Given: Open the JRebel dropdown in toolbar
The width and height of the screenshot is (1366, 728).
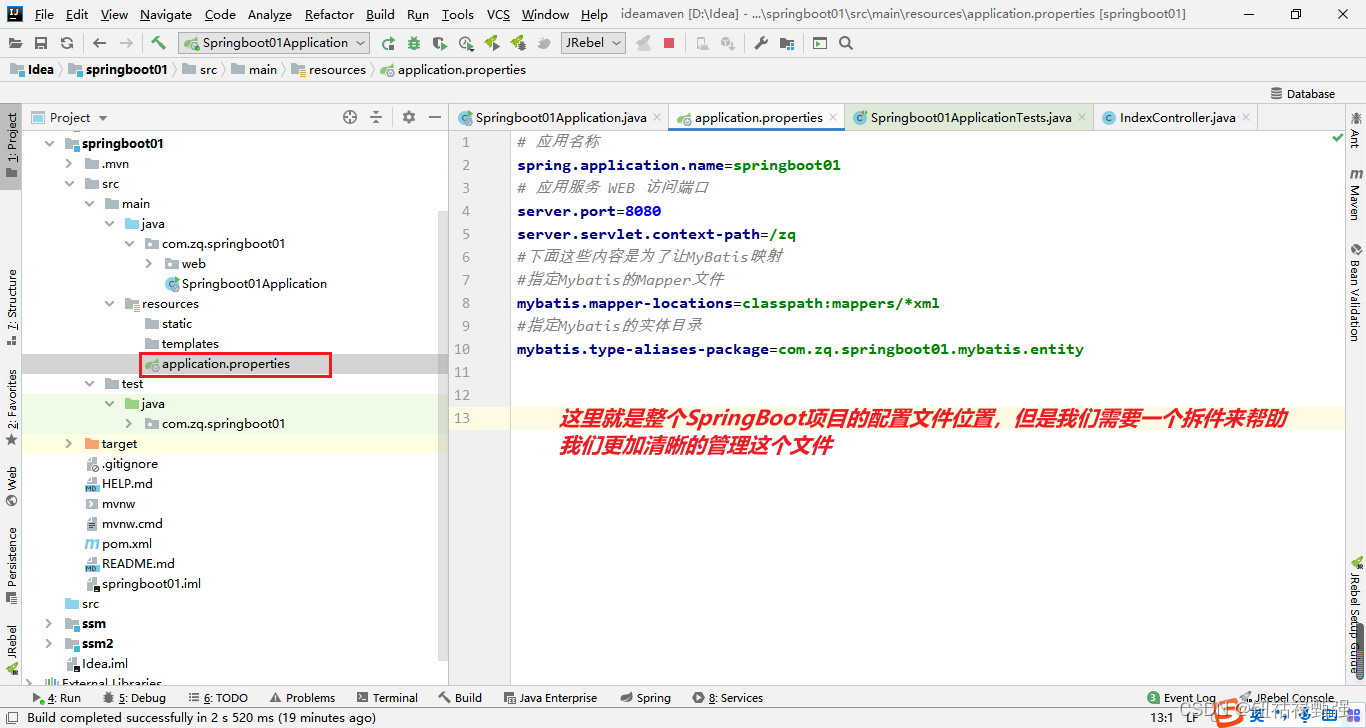Looking at the screenshot, I should click(593, 43).
